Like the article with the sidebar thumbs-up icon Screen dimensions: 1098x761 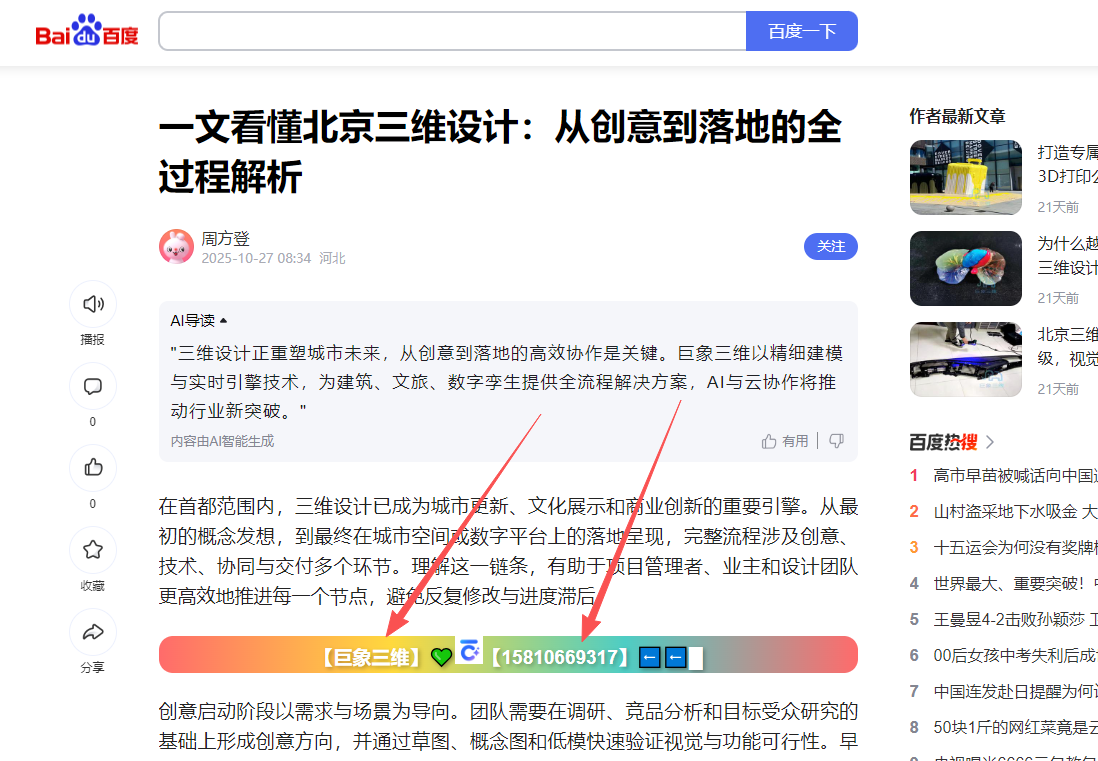pyautogui.click(x=92, y=468)
